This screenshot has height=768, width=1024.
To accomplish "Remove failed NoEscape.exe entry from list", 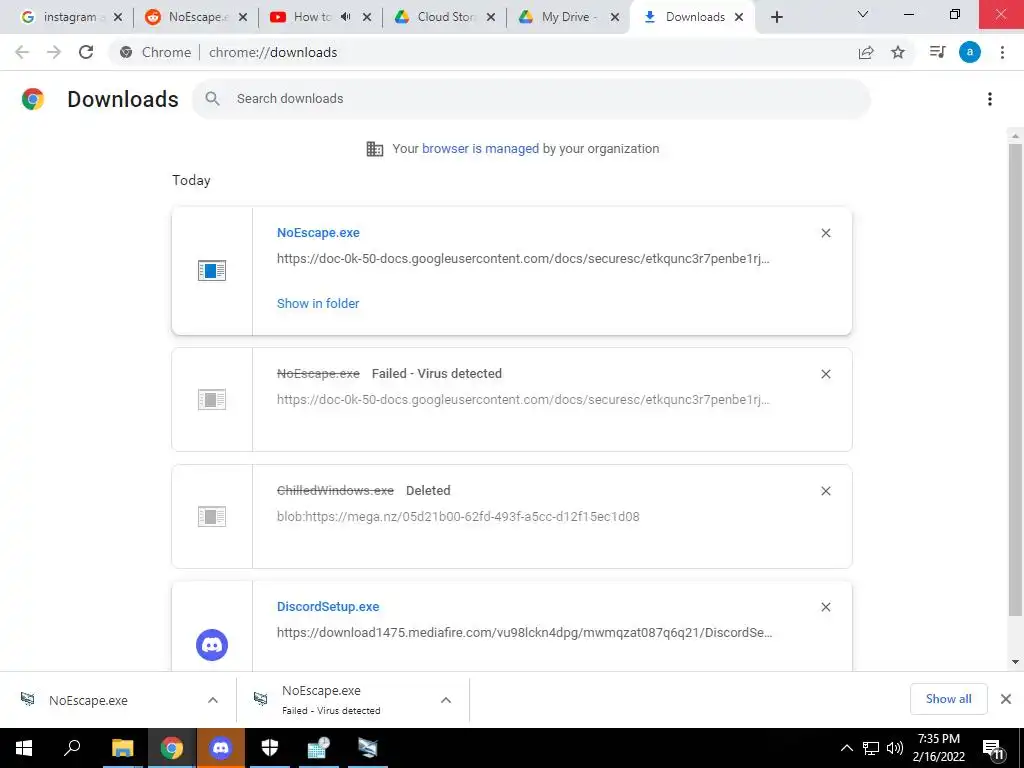I will (826, 374).
